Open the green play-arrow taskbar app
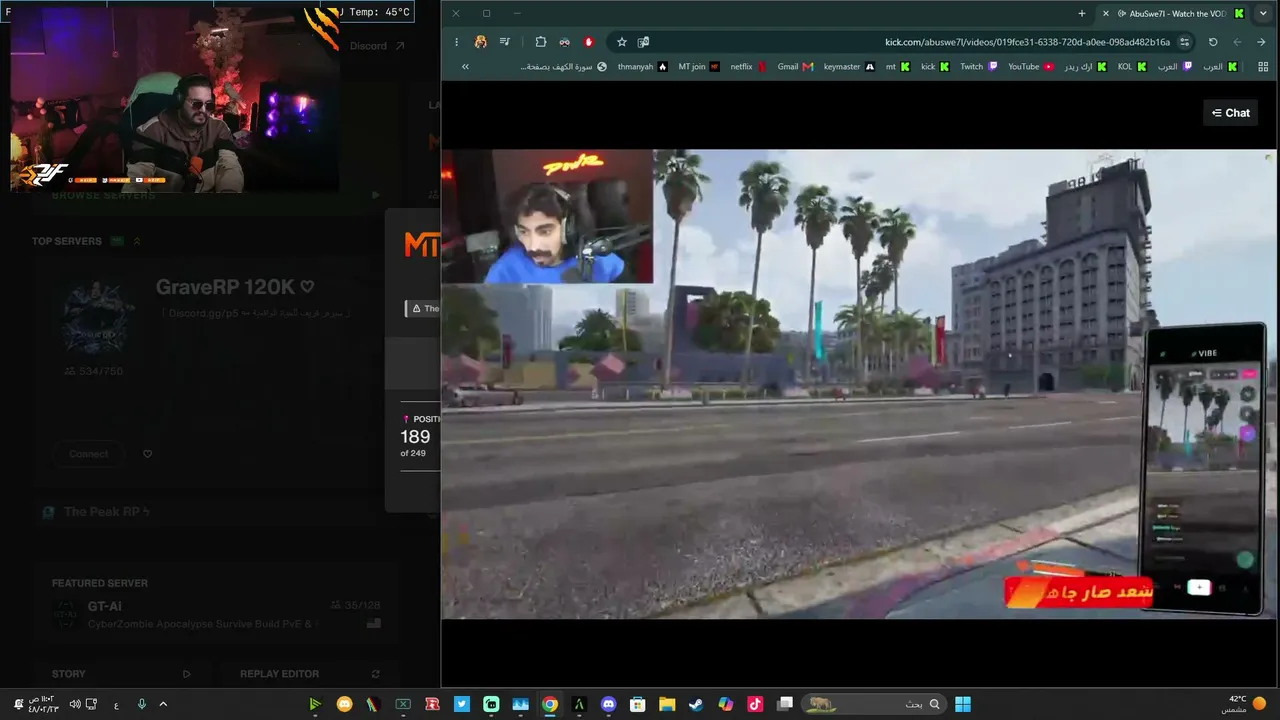1280x720 pixels. [315, 704]
